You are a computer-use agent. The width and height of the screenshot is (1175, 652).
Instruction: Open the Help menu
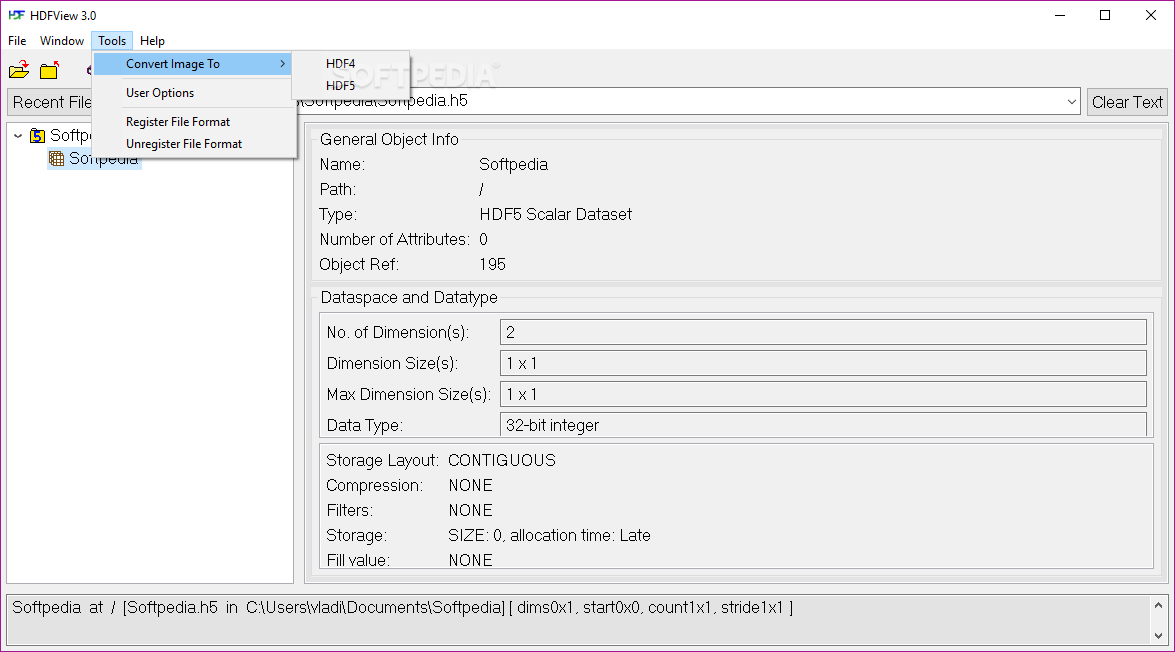point(152,40)
